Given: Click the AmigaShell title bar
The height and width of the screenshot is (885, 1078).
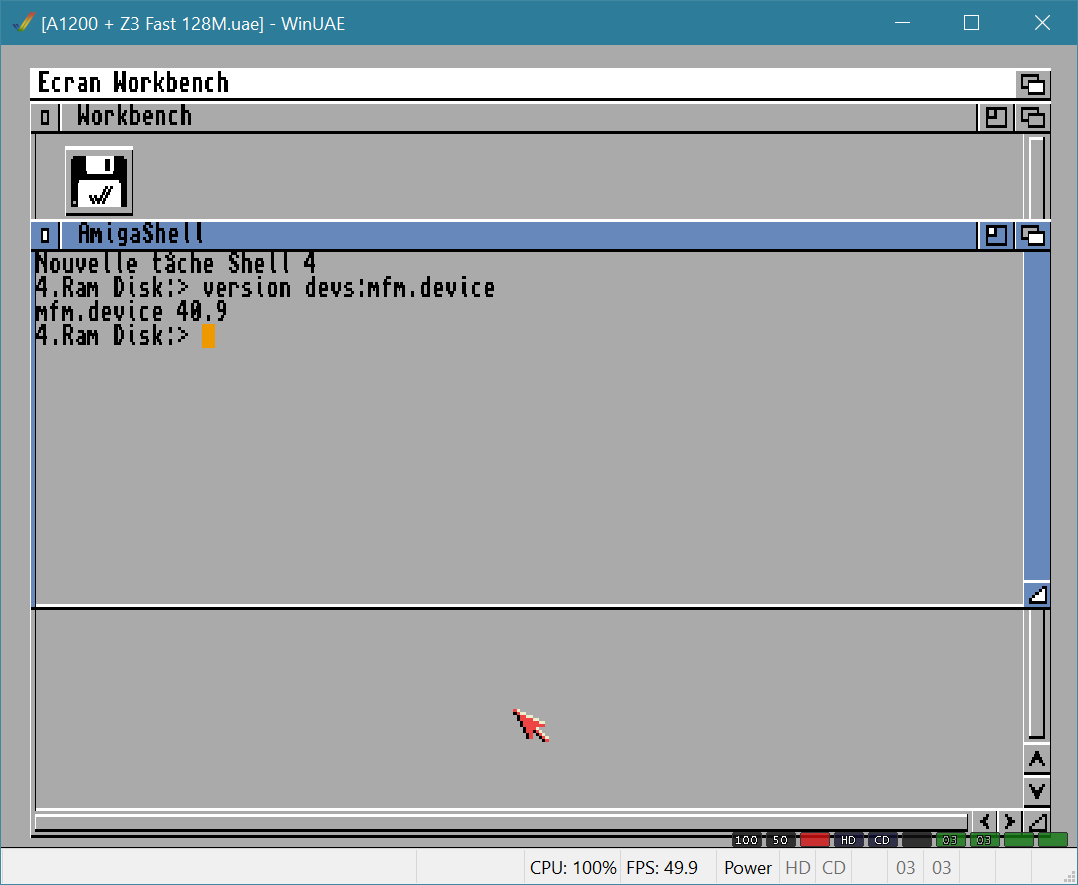Looking at the screenshot, I should pyautogui.click(x=519, y=236).
